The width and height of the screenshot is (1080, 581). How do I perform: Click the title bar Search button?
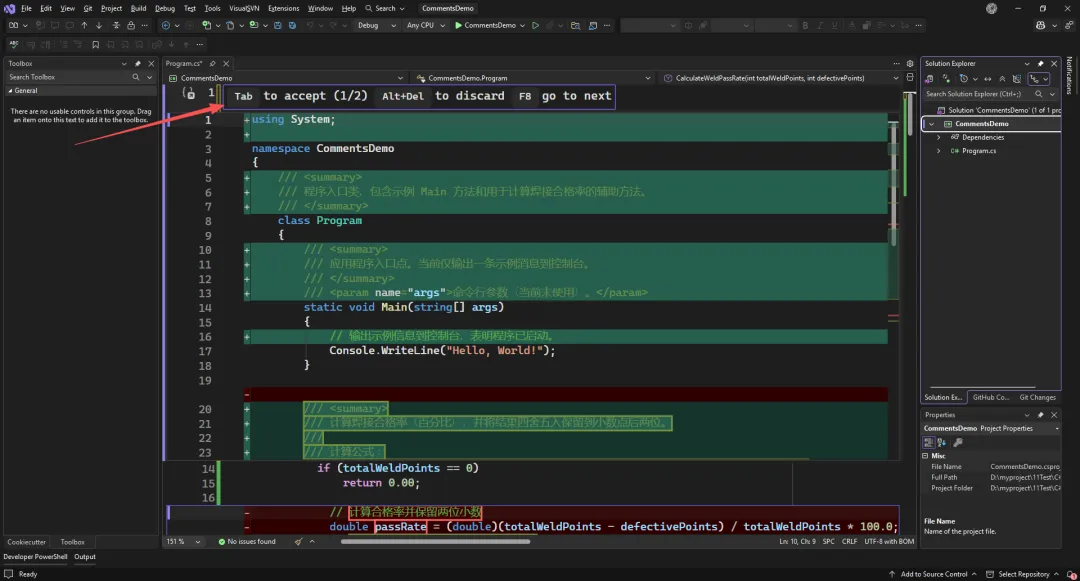click(385, 8)
